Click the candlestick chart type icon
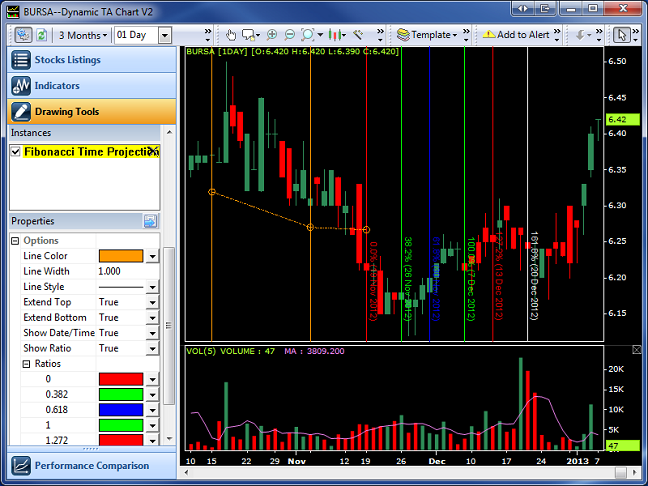Screen dimensions: 648x486 (335, 35)
